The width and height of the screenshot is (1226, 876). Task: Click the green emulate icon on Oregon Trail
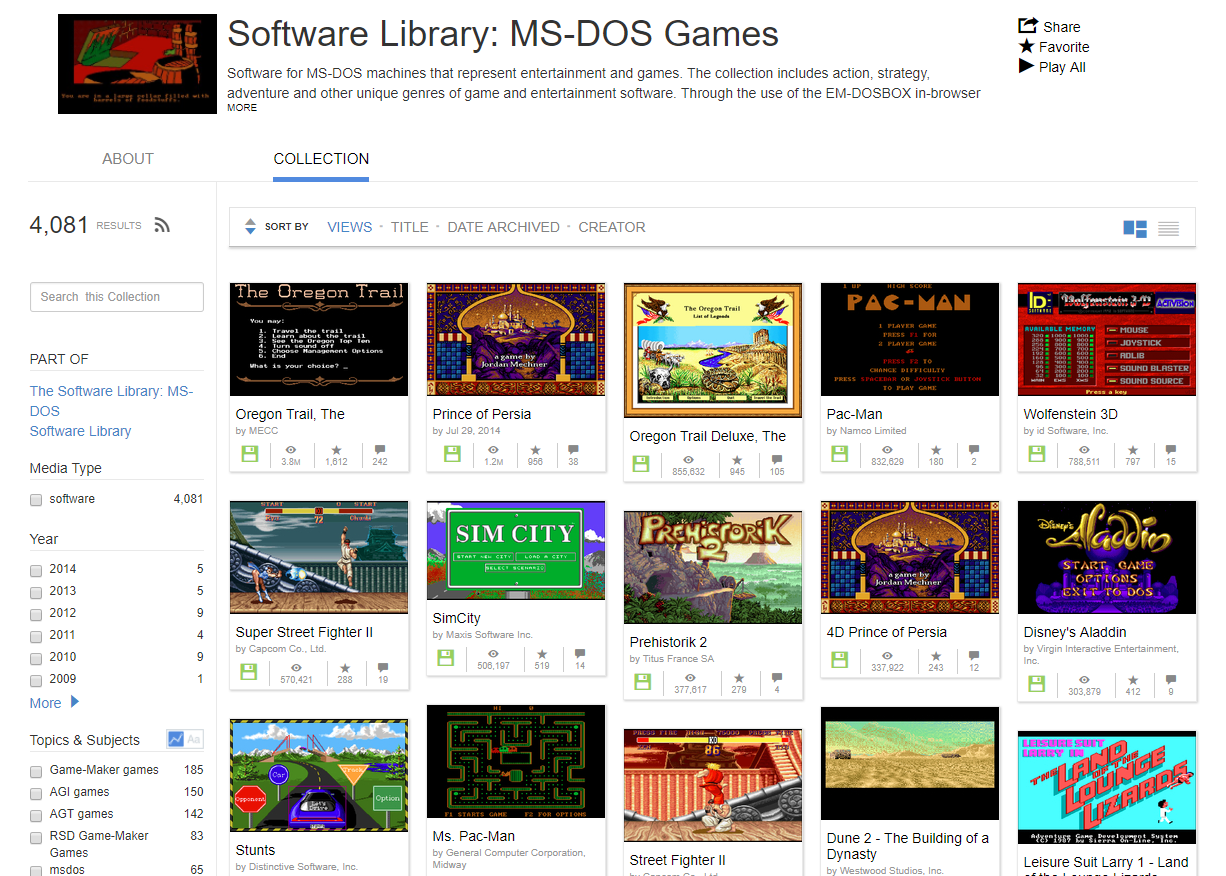click(x=250, y=453)
